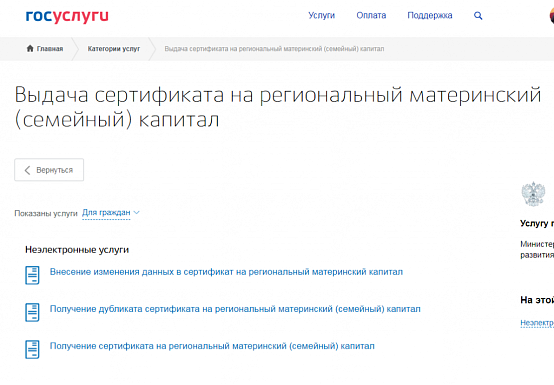Screen dimensions: 554x385
Task: Click the user avatar in the header
Action: pyautogui.click(x=552, y=16)
